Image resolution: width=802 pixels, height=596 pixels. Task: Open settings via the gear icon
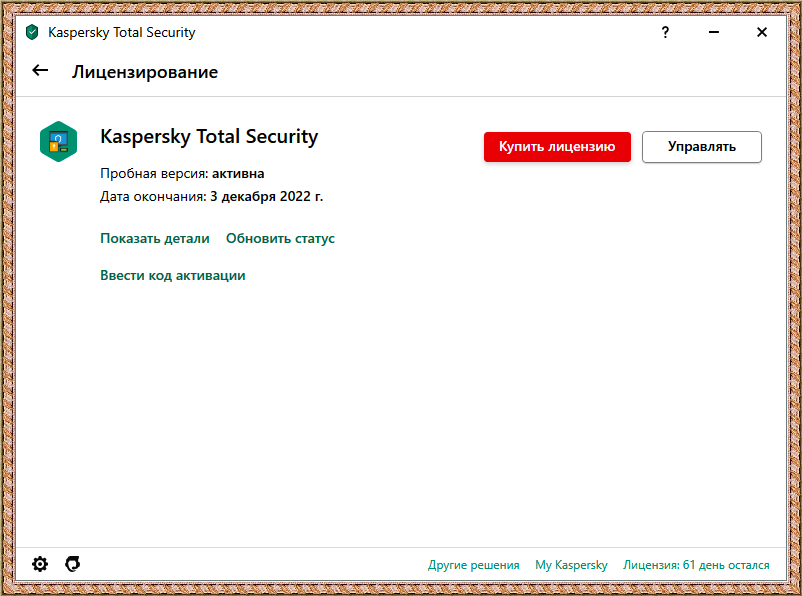tap(40, 564)
